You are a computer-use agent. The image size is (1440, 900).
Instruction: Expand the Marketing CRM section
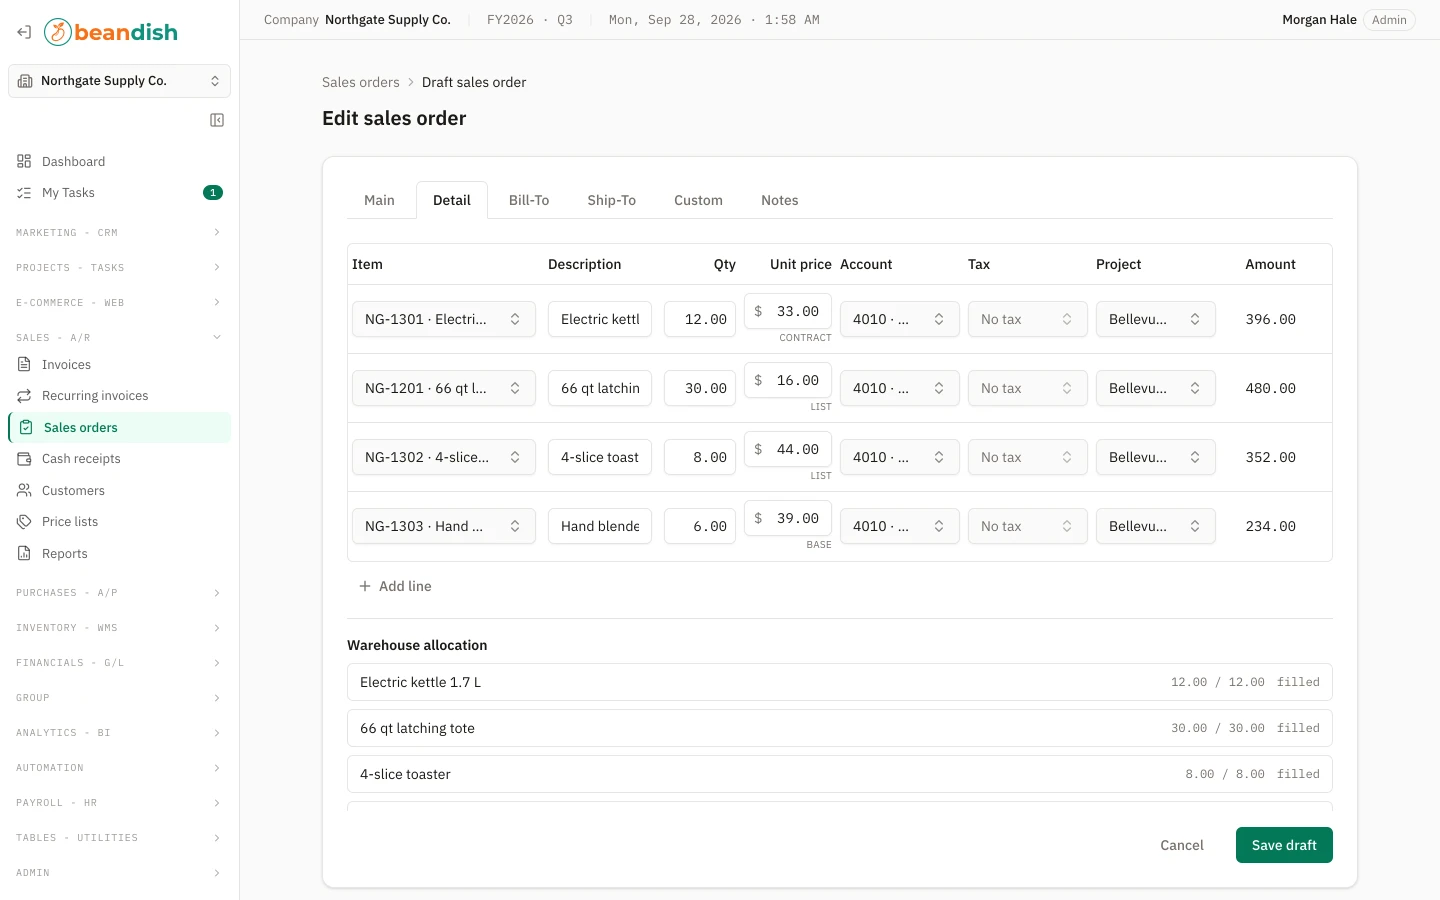(119, 233)
